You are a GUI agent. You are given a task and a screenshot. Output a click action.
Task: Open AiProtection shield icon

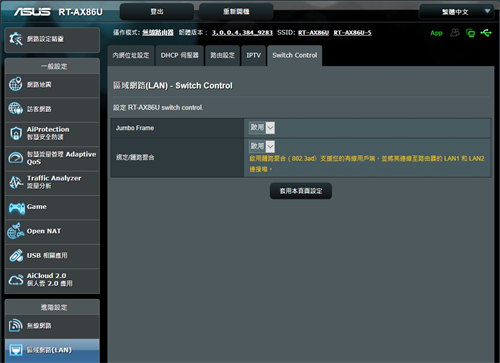[16, 133]
